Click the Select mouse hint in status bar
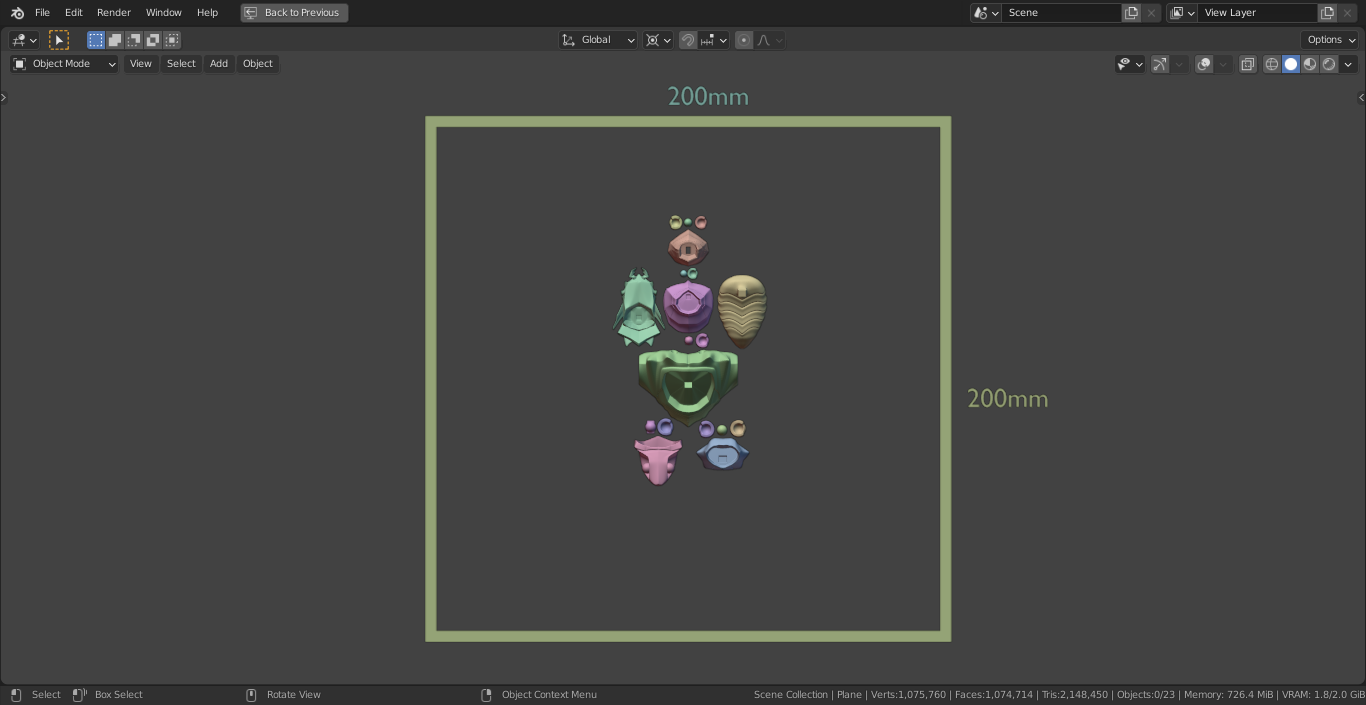 pos(36,695)
